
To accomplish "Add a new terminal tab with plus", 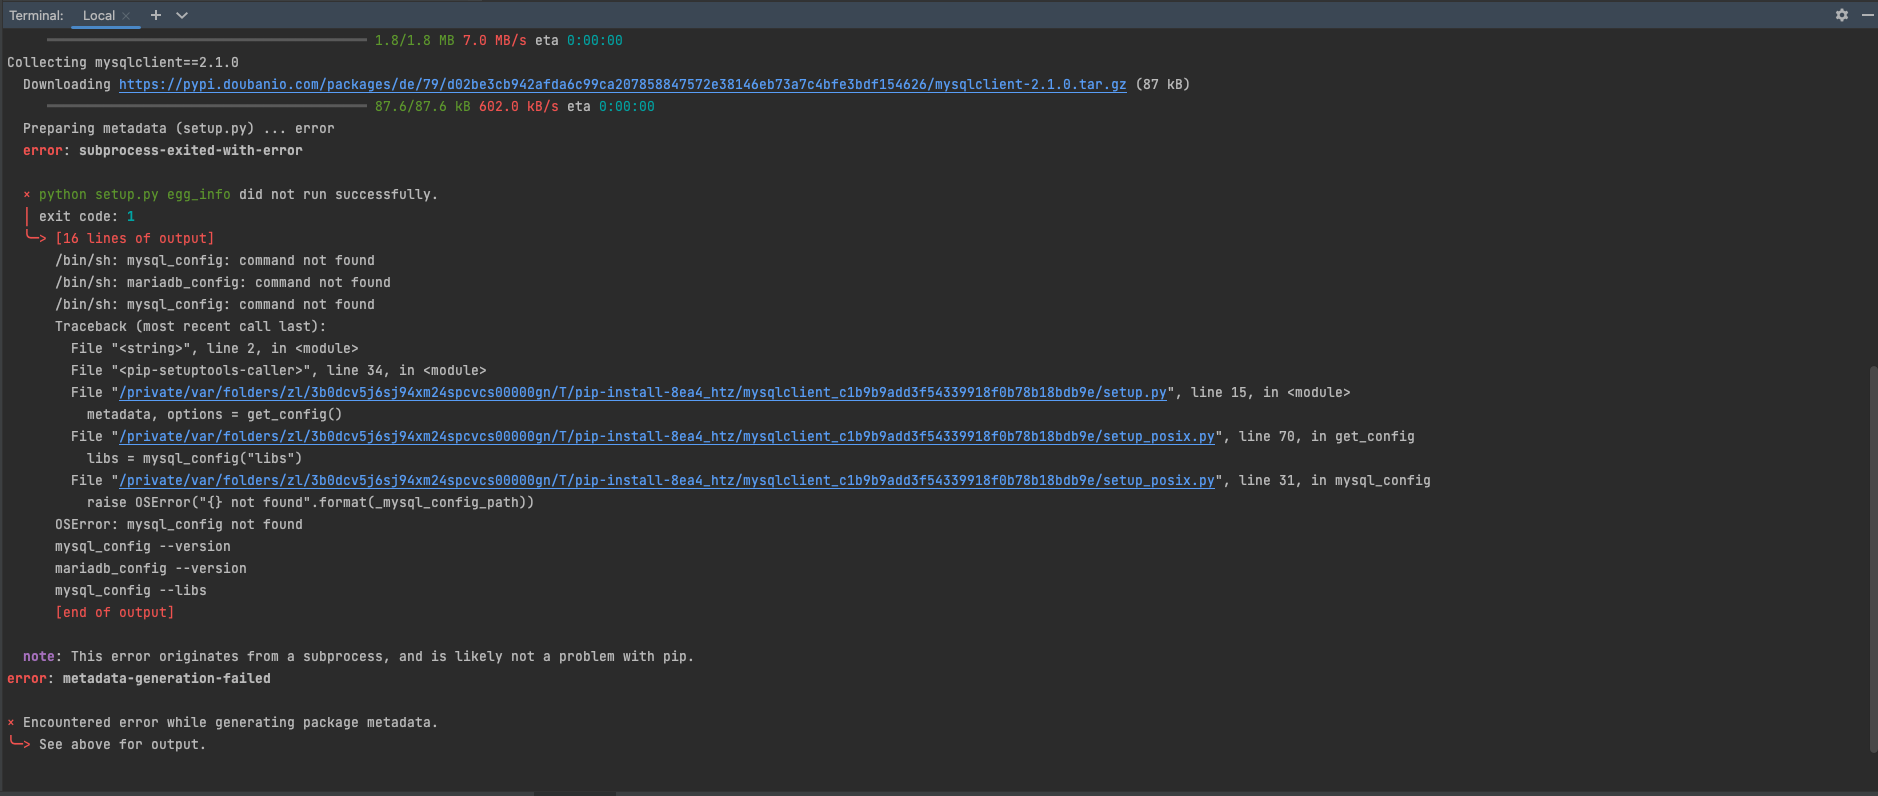I will click(x=155, y=15).
